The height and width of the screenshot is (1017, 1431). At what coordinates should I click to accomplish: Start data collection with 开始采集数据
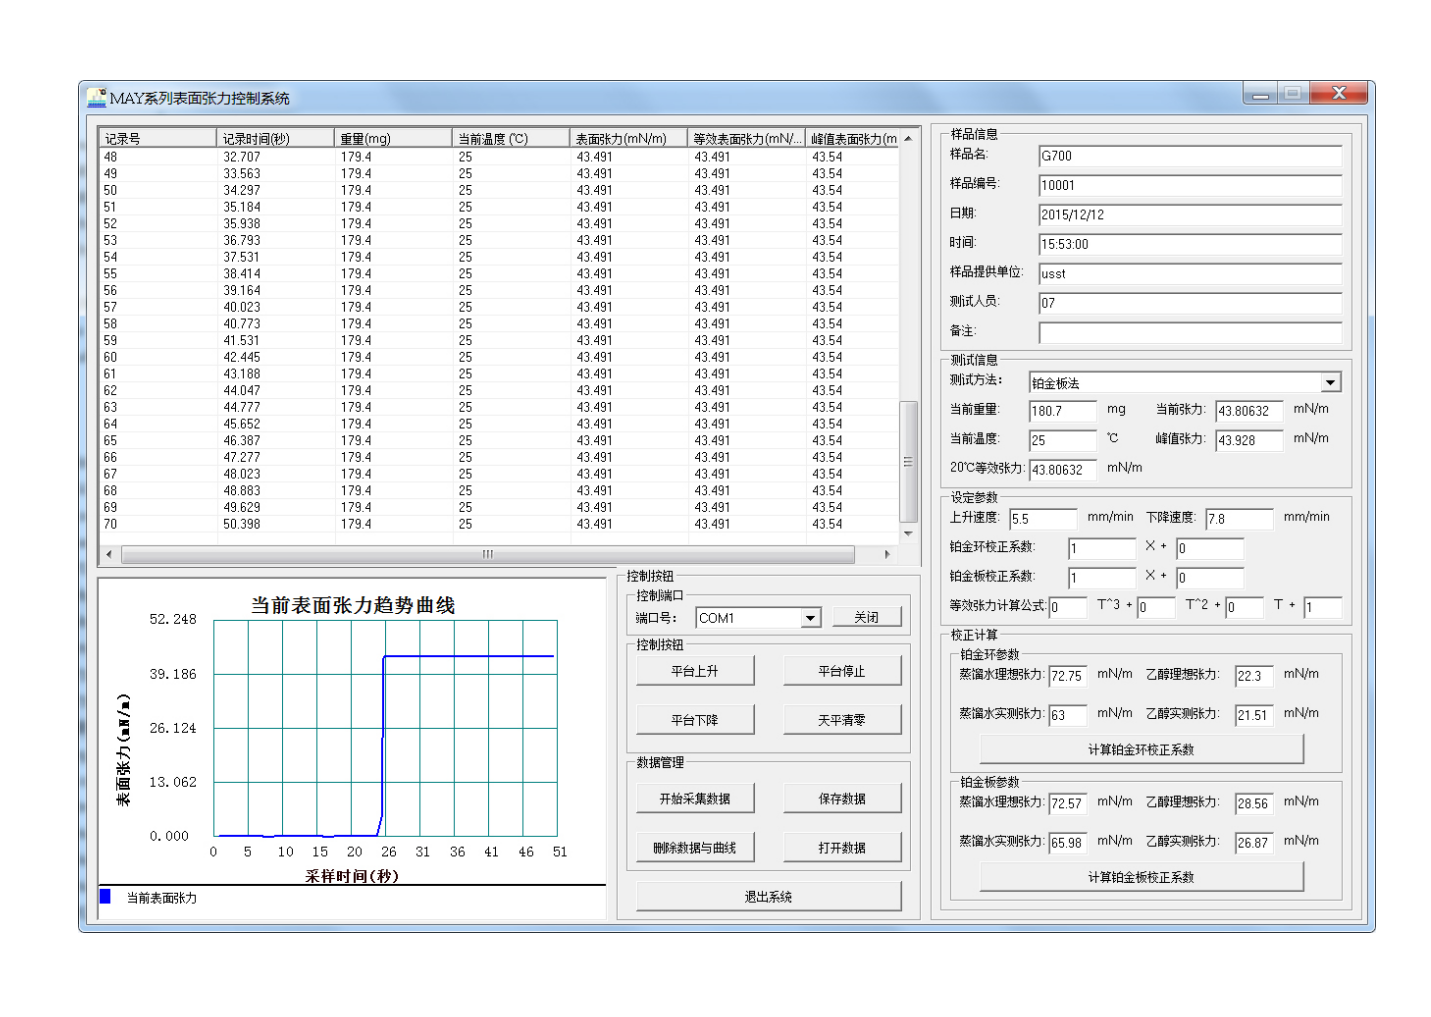[695, 799]
